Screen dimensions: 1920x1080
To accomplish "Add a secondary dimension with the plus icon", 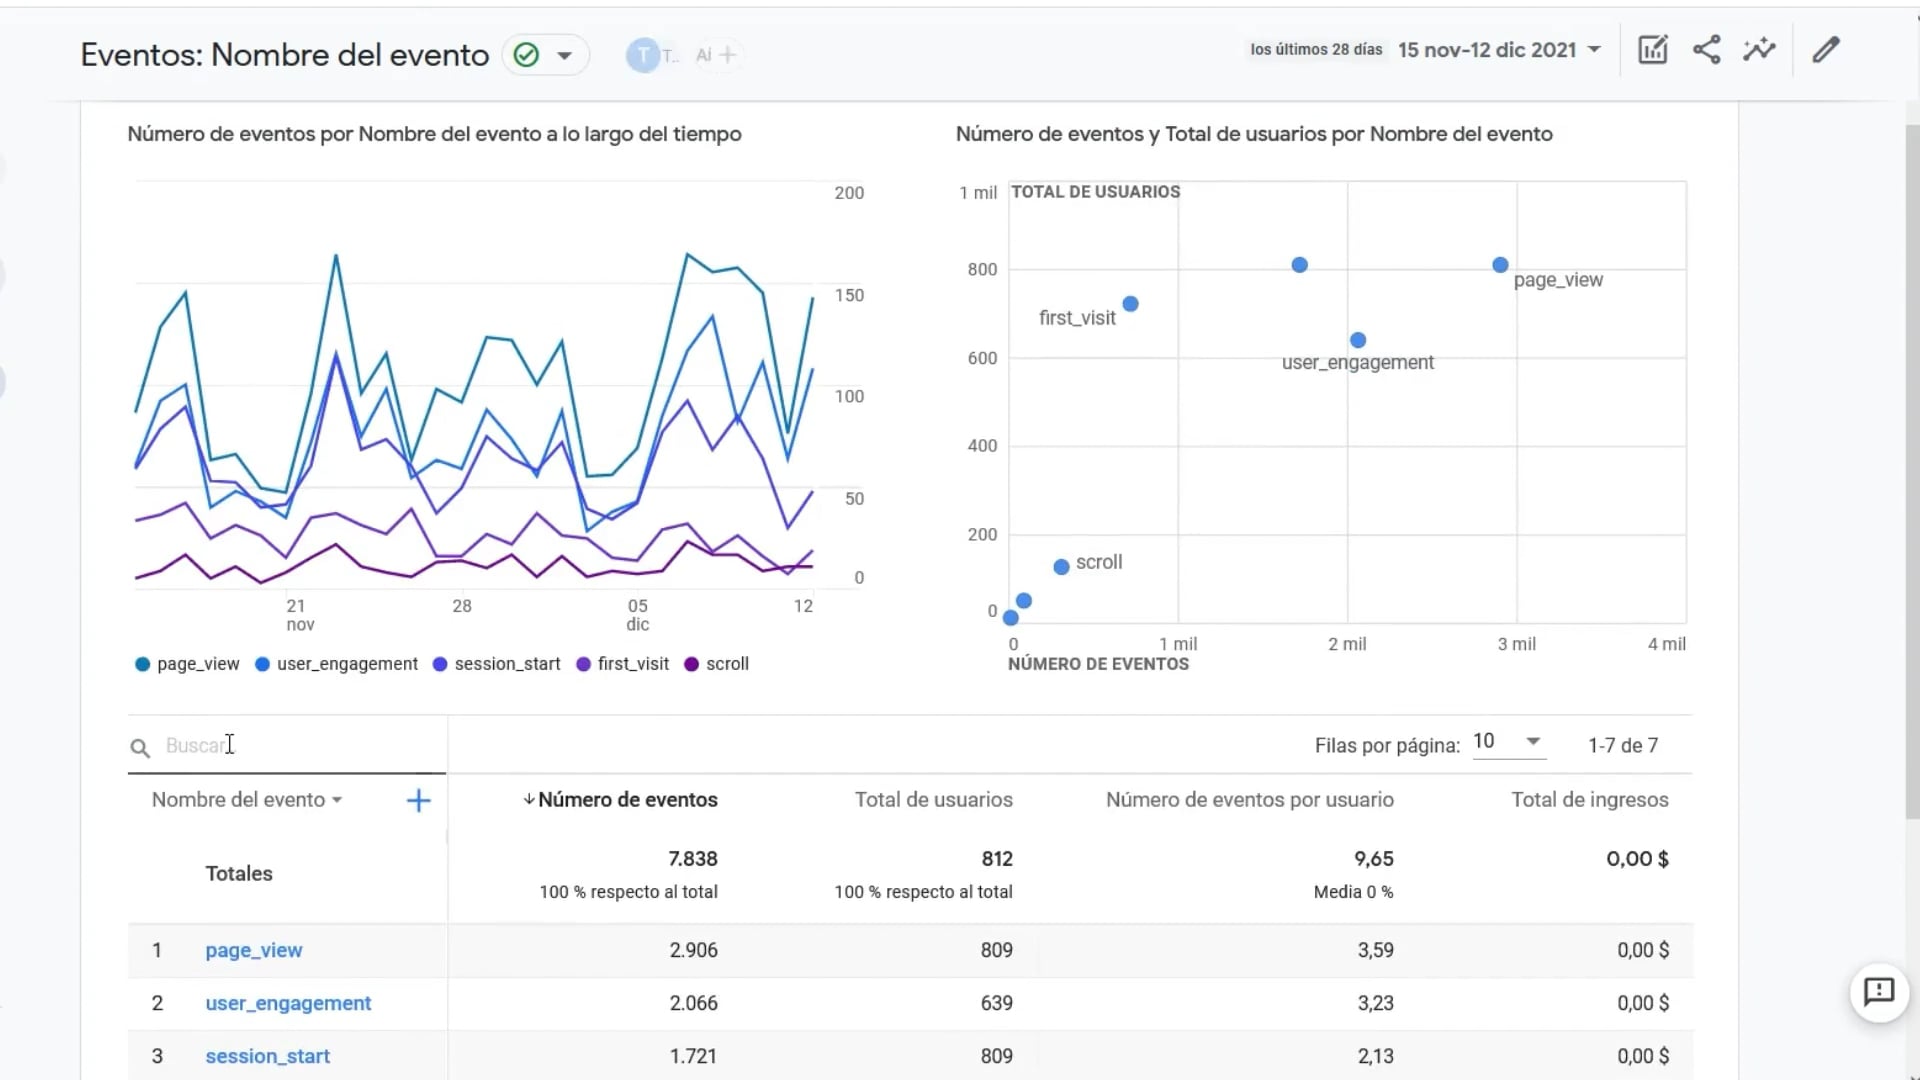I will tap(418, 800).
